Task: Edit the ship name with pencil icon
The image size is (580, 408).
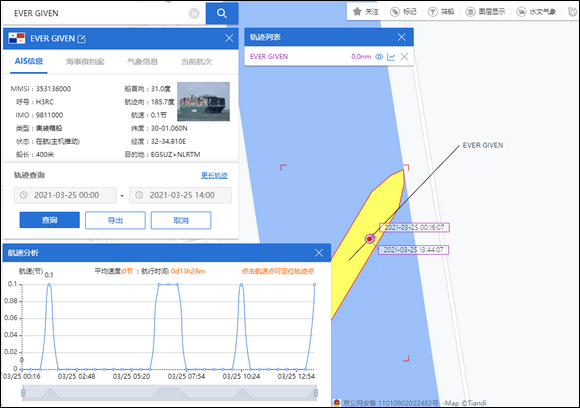Action: [82, 39]
